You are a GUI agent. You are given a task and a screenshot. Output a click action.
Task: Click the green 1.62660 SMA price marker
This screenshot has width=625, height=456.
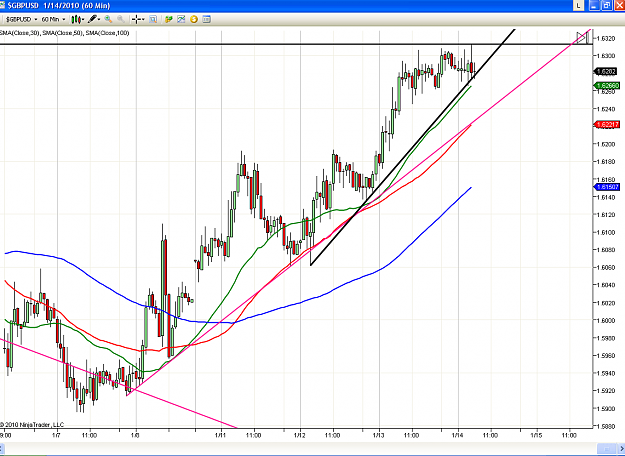click(x=607, y=86)
